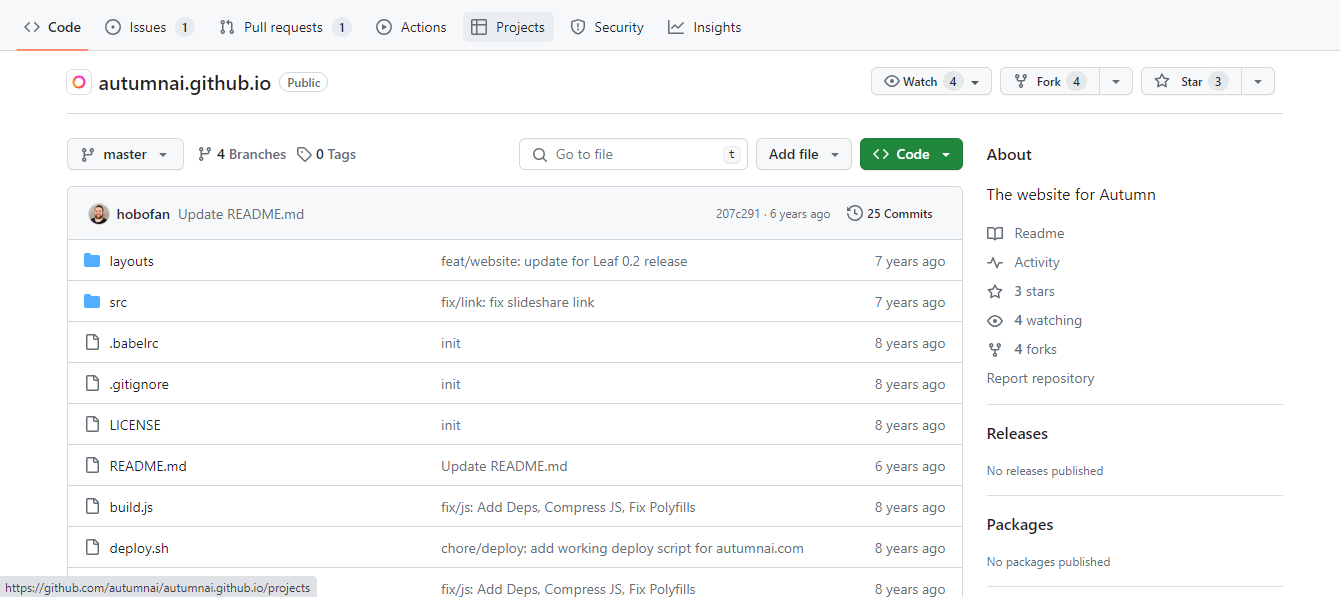Click the hobofan avatar image
1340x597 pixels.
coord(99,214)
